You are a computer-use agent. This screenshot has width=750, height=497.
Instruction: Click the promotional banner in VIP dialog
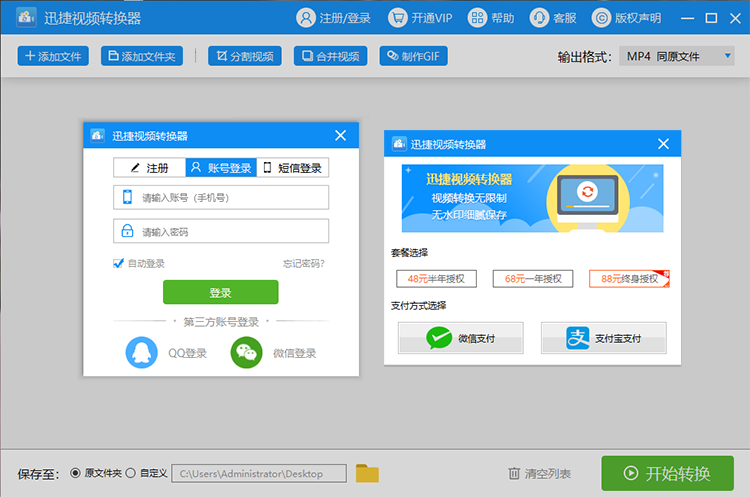point(532,199)
